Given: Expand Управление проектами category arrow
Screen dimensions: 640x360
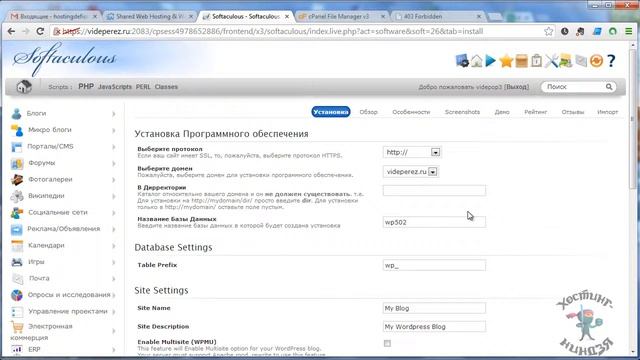Looking at the screenshot, I should click(113, 312).
